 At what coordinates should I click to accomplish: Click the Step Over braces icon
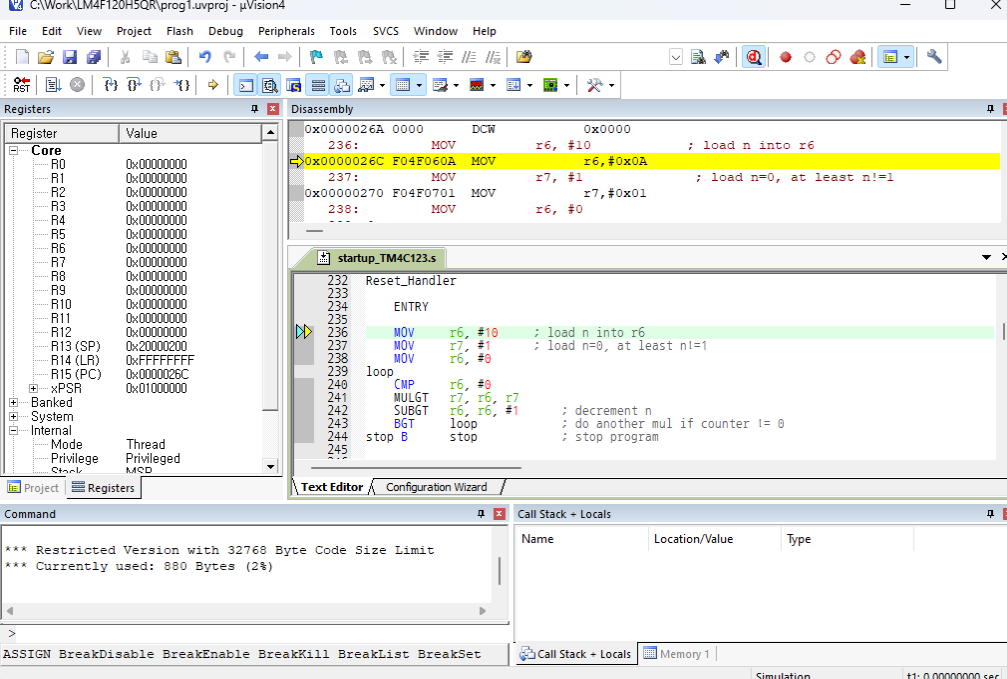pos(135,85)
